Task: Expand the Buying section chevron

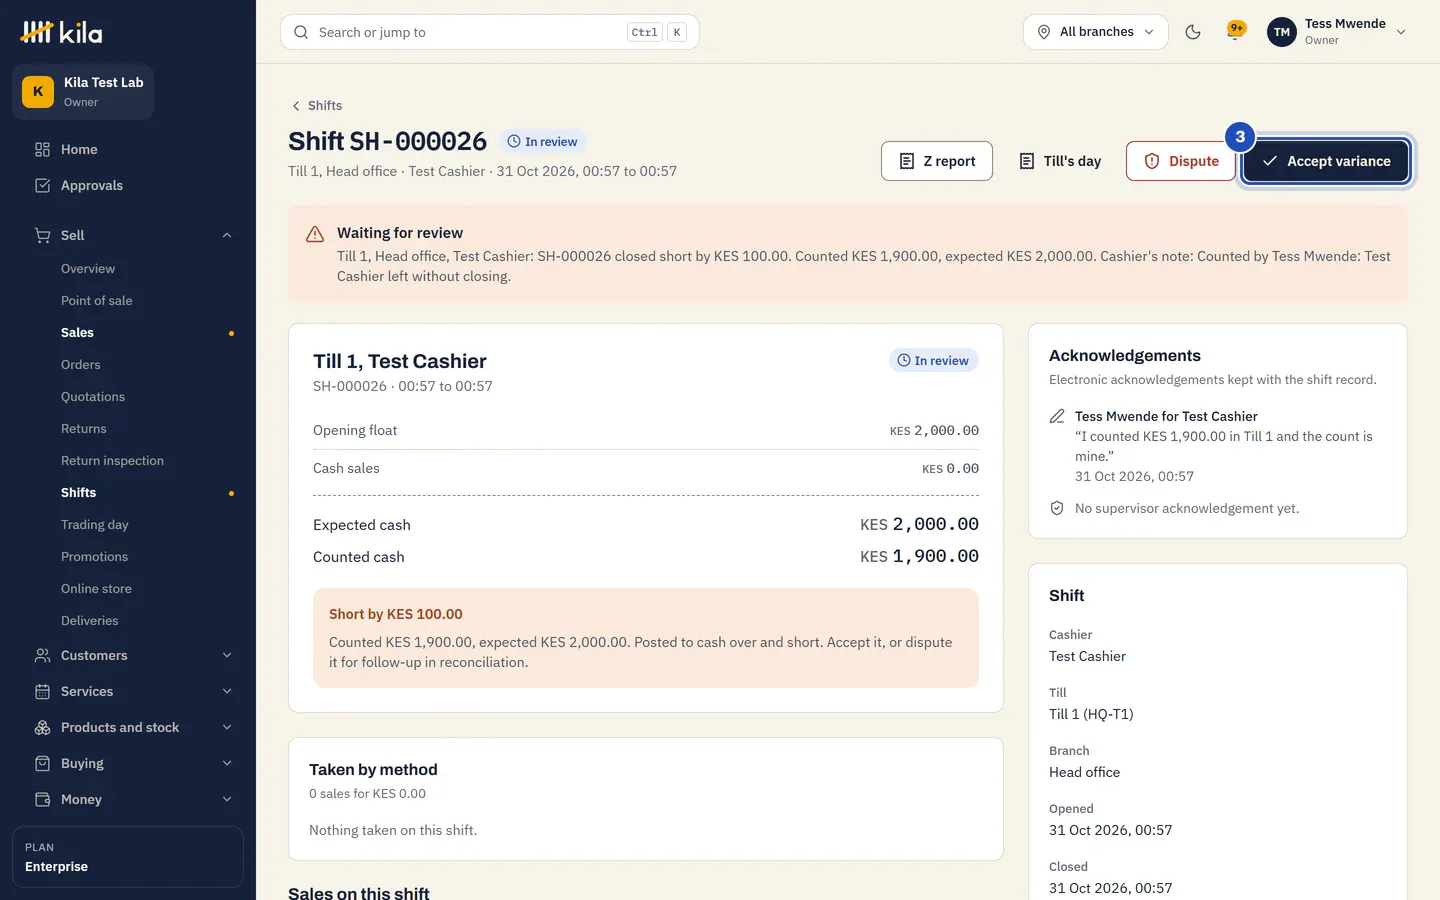Action: (227, 763)
